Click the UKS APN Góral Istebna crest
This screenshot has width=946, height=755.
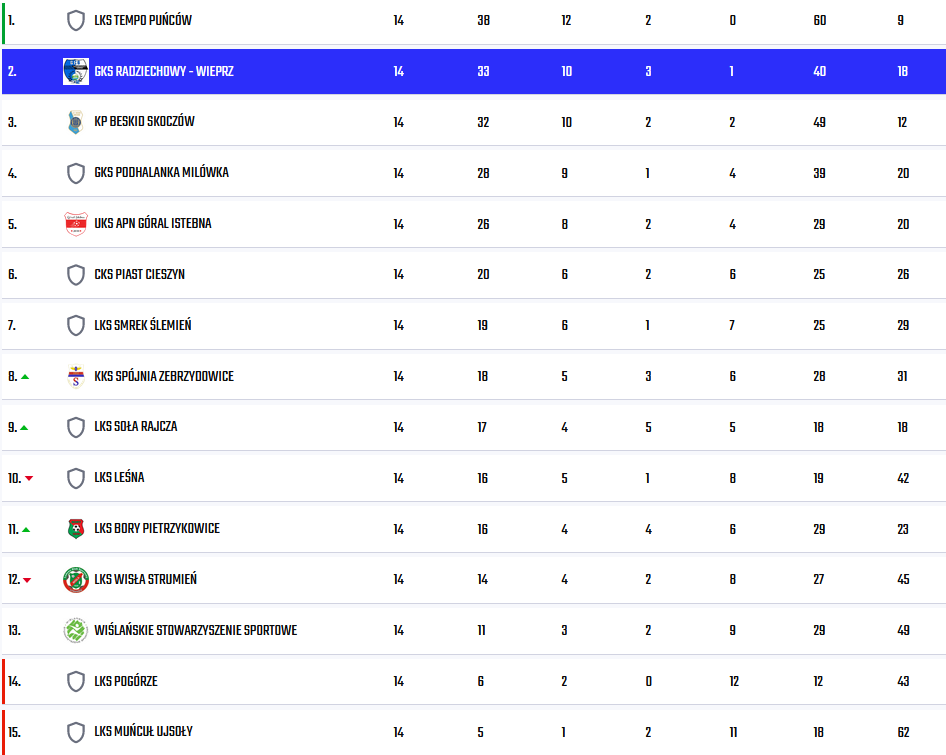tap(76, 224)
